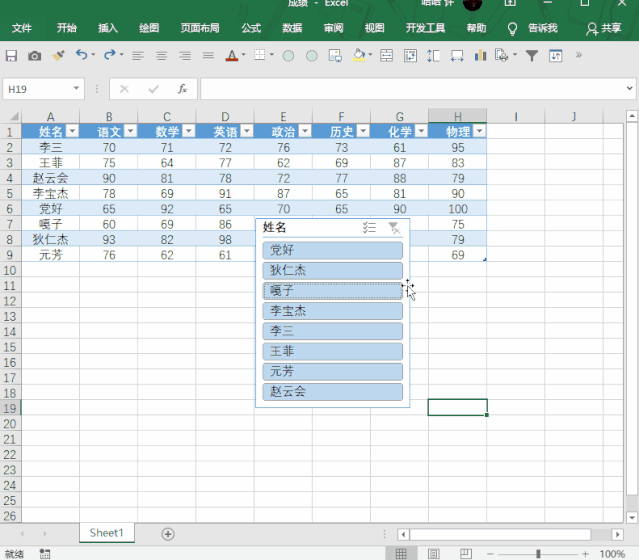
Task: Align text right
Action: pos(185,55)
